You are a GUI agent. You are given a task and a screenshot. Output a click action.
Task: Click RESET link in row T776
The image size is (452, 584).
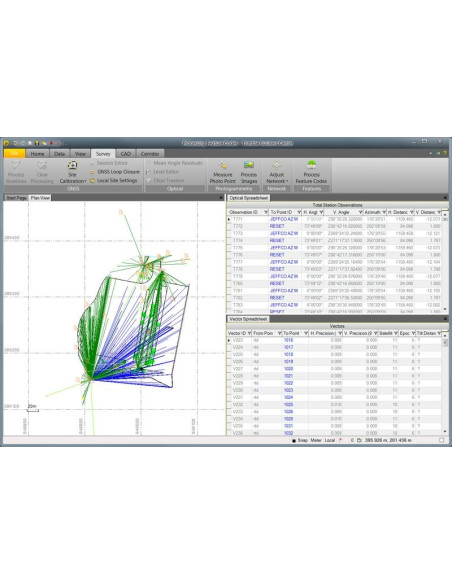pos(277,255)
